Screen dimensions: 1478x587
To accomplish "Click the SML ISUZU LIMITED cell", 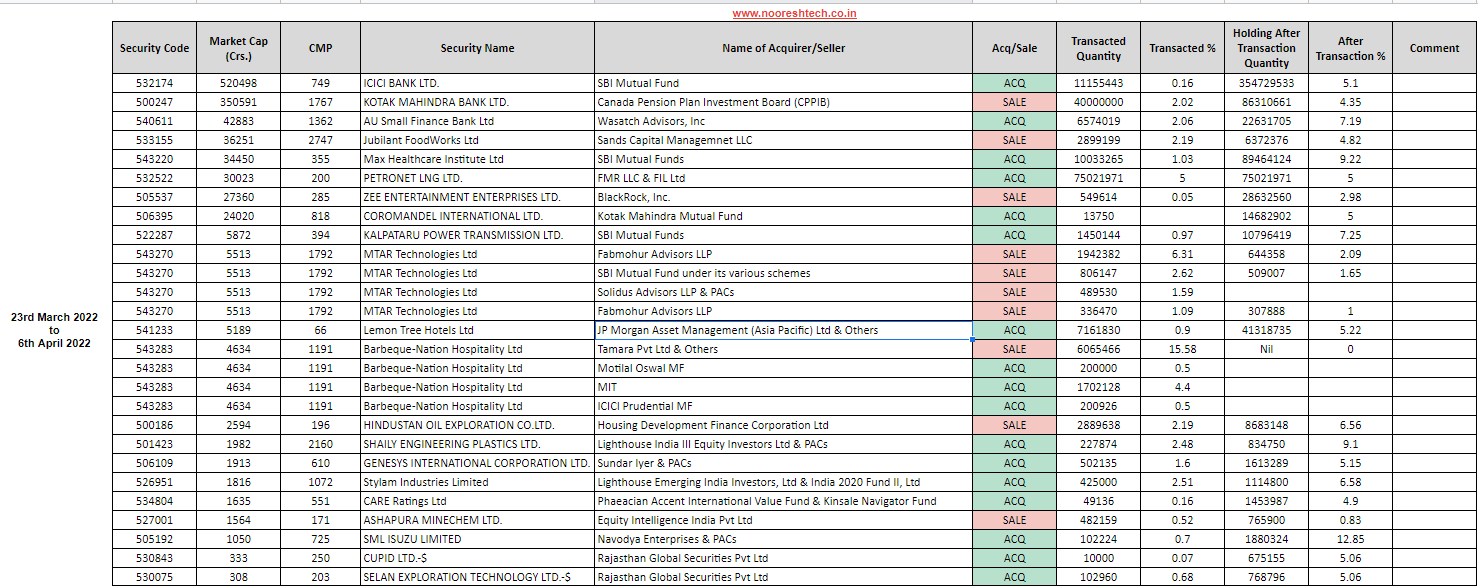I will coord(477,539).
